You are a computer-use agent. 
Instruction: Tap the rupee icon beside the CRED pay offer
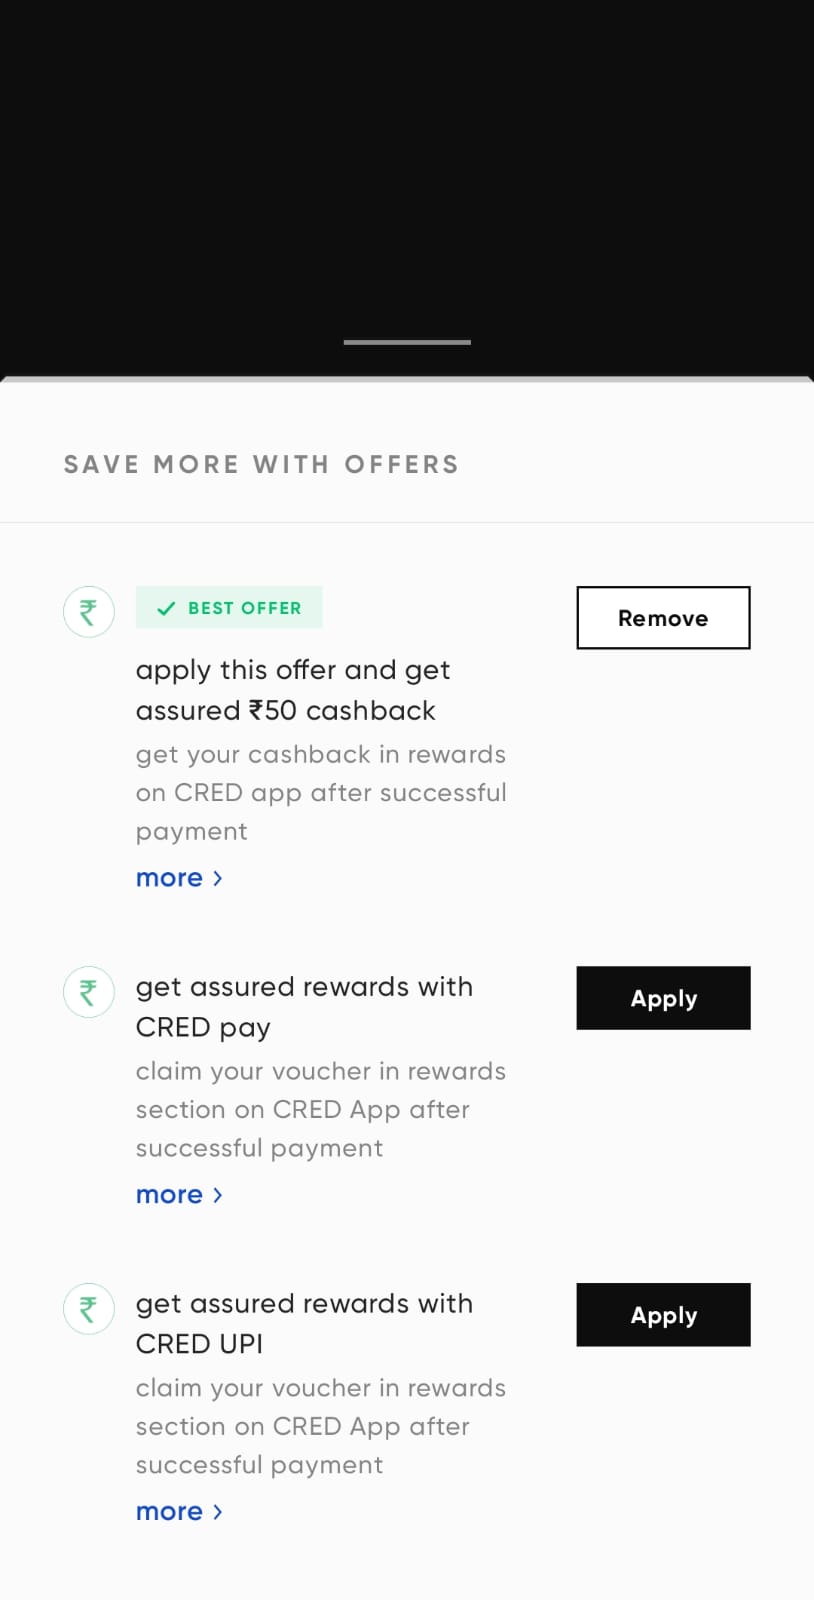click(x=89, y=992)
